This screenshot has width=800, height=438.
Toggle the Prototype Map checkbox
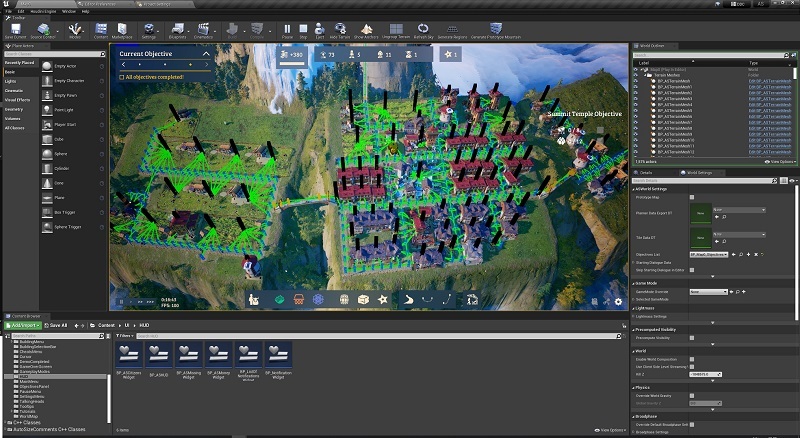tap(692, 197)
